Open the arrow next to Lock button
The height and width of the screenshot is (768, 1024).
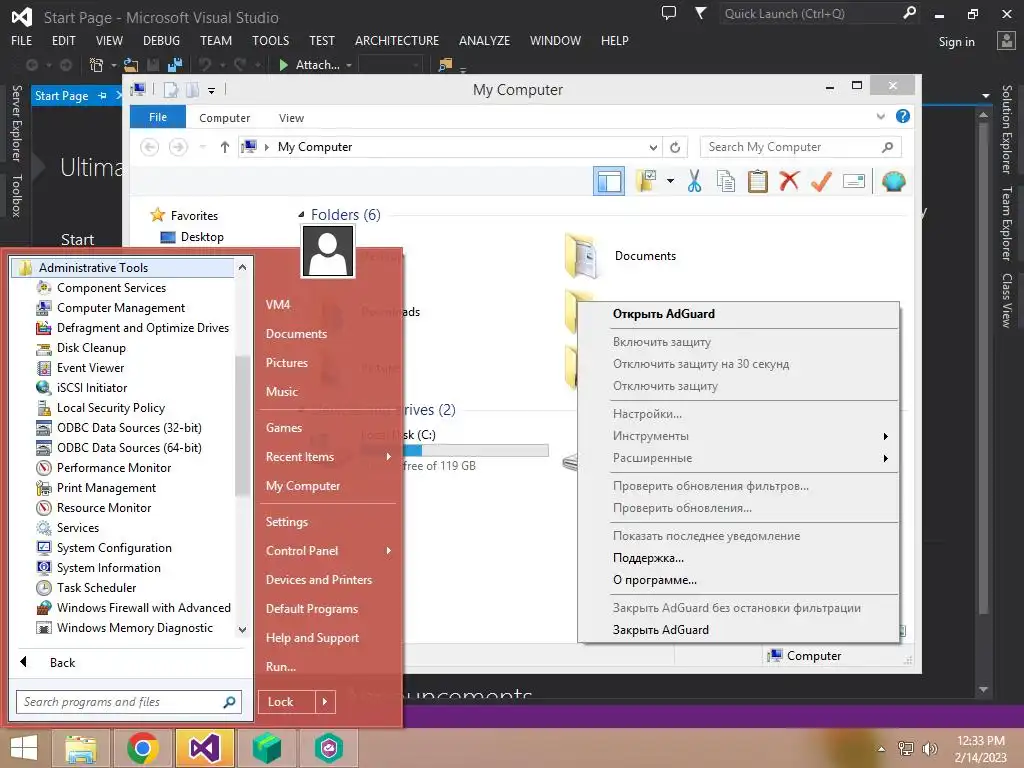(325, 702)
